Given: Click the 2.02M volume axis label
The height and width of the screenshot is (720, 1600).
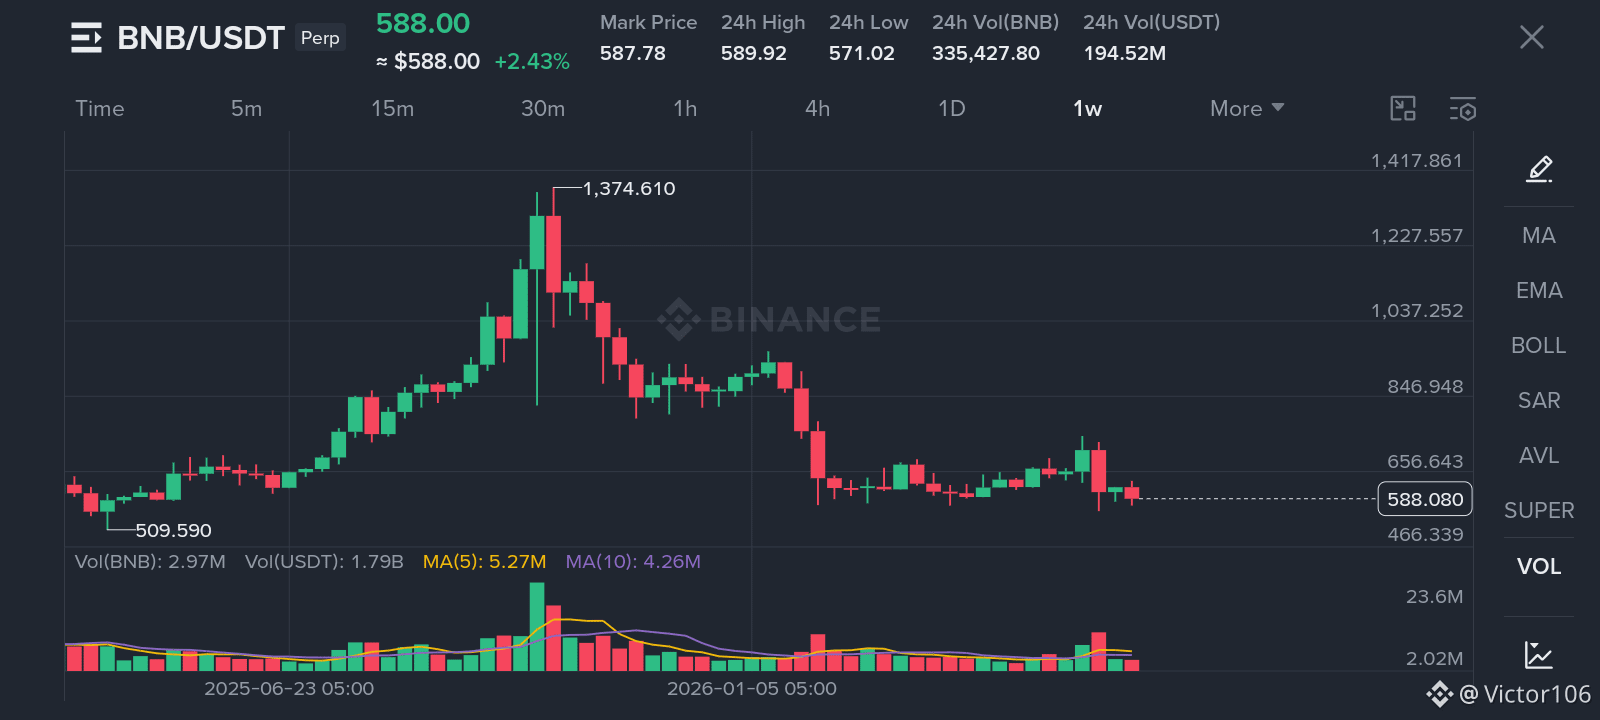Looking at the screenshot, I should click(x=1434, y=658).
